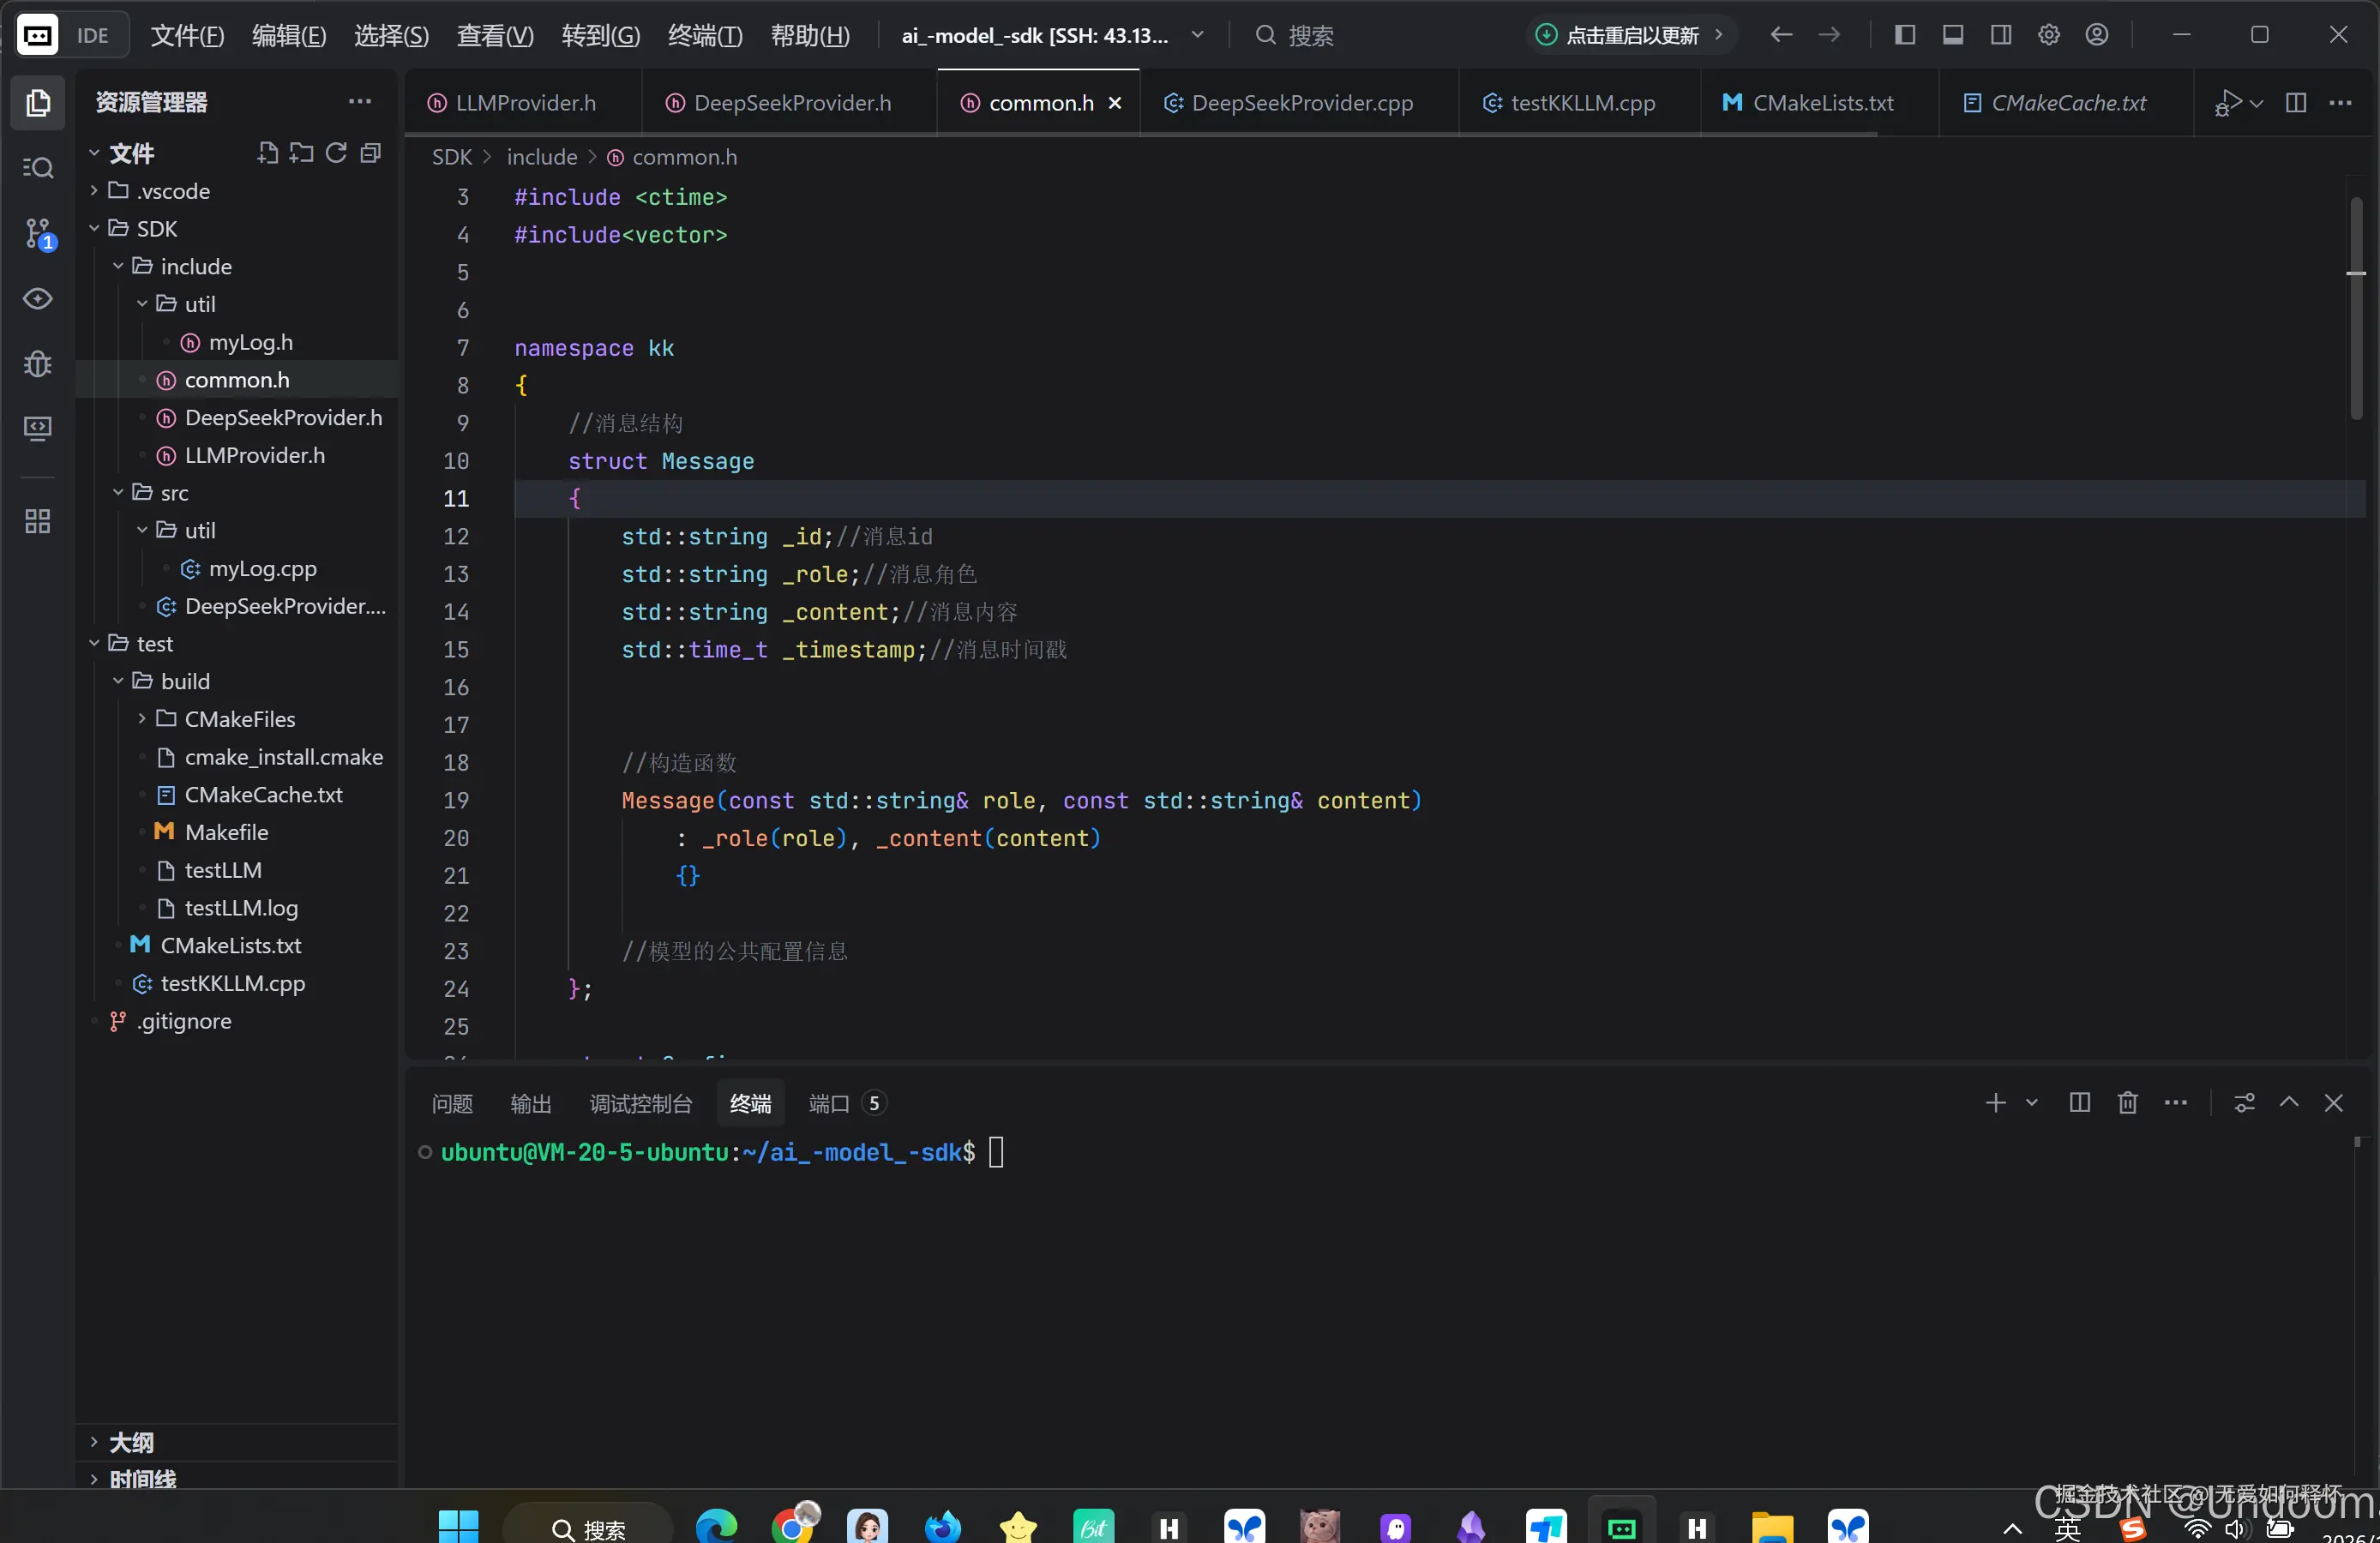The image size is (2380, 1543).
Task: Open the Extensions activity bar icon
Action: tap(38, 521)
